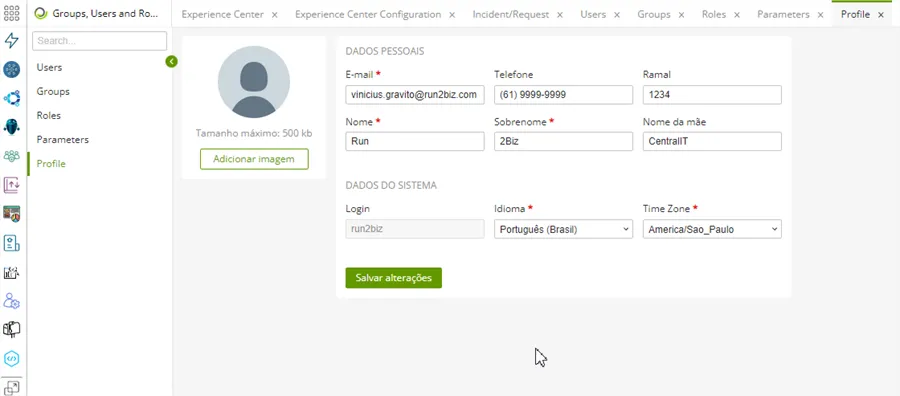Open the user-with-gear settings icon
900x396 pixels.
pos(11,301)
